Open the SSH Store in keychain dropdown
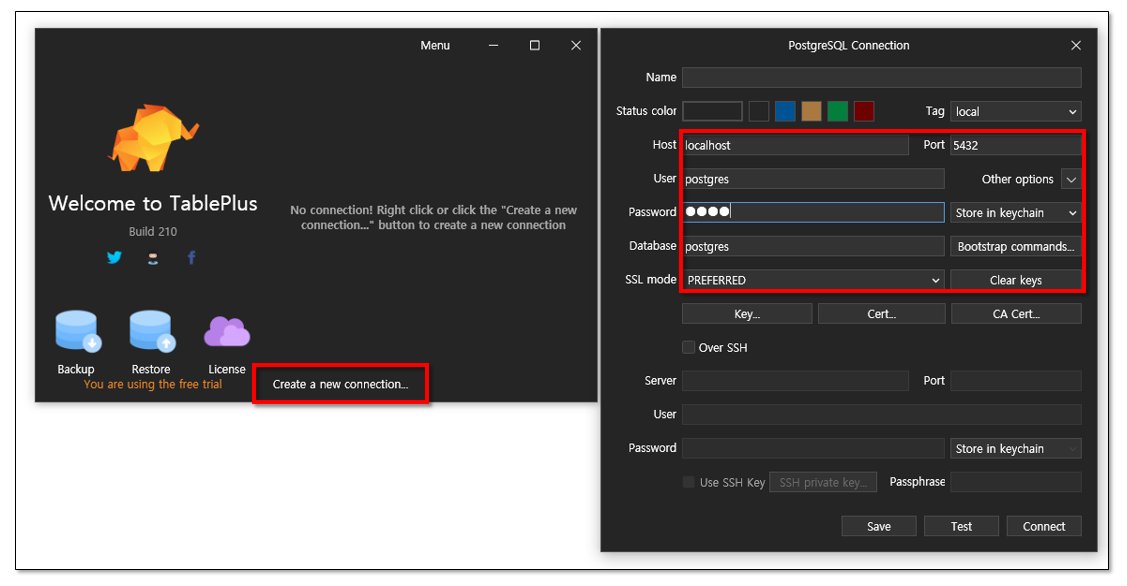 [1016, 449]
